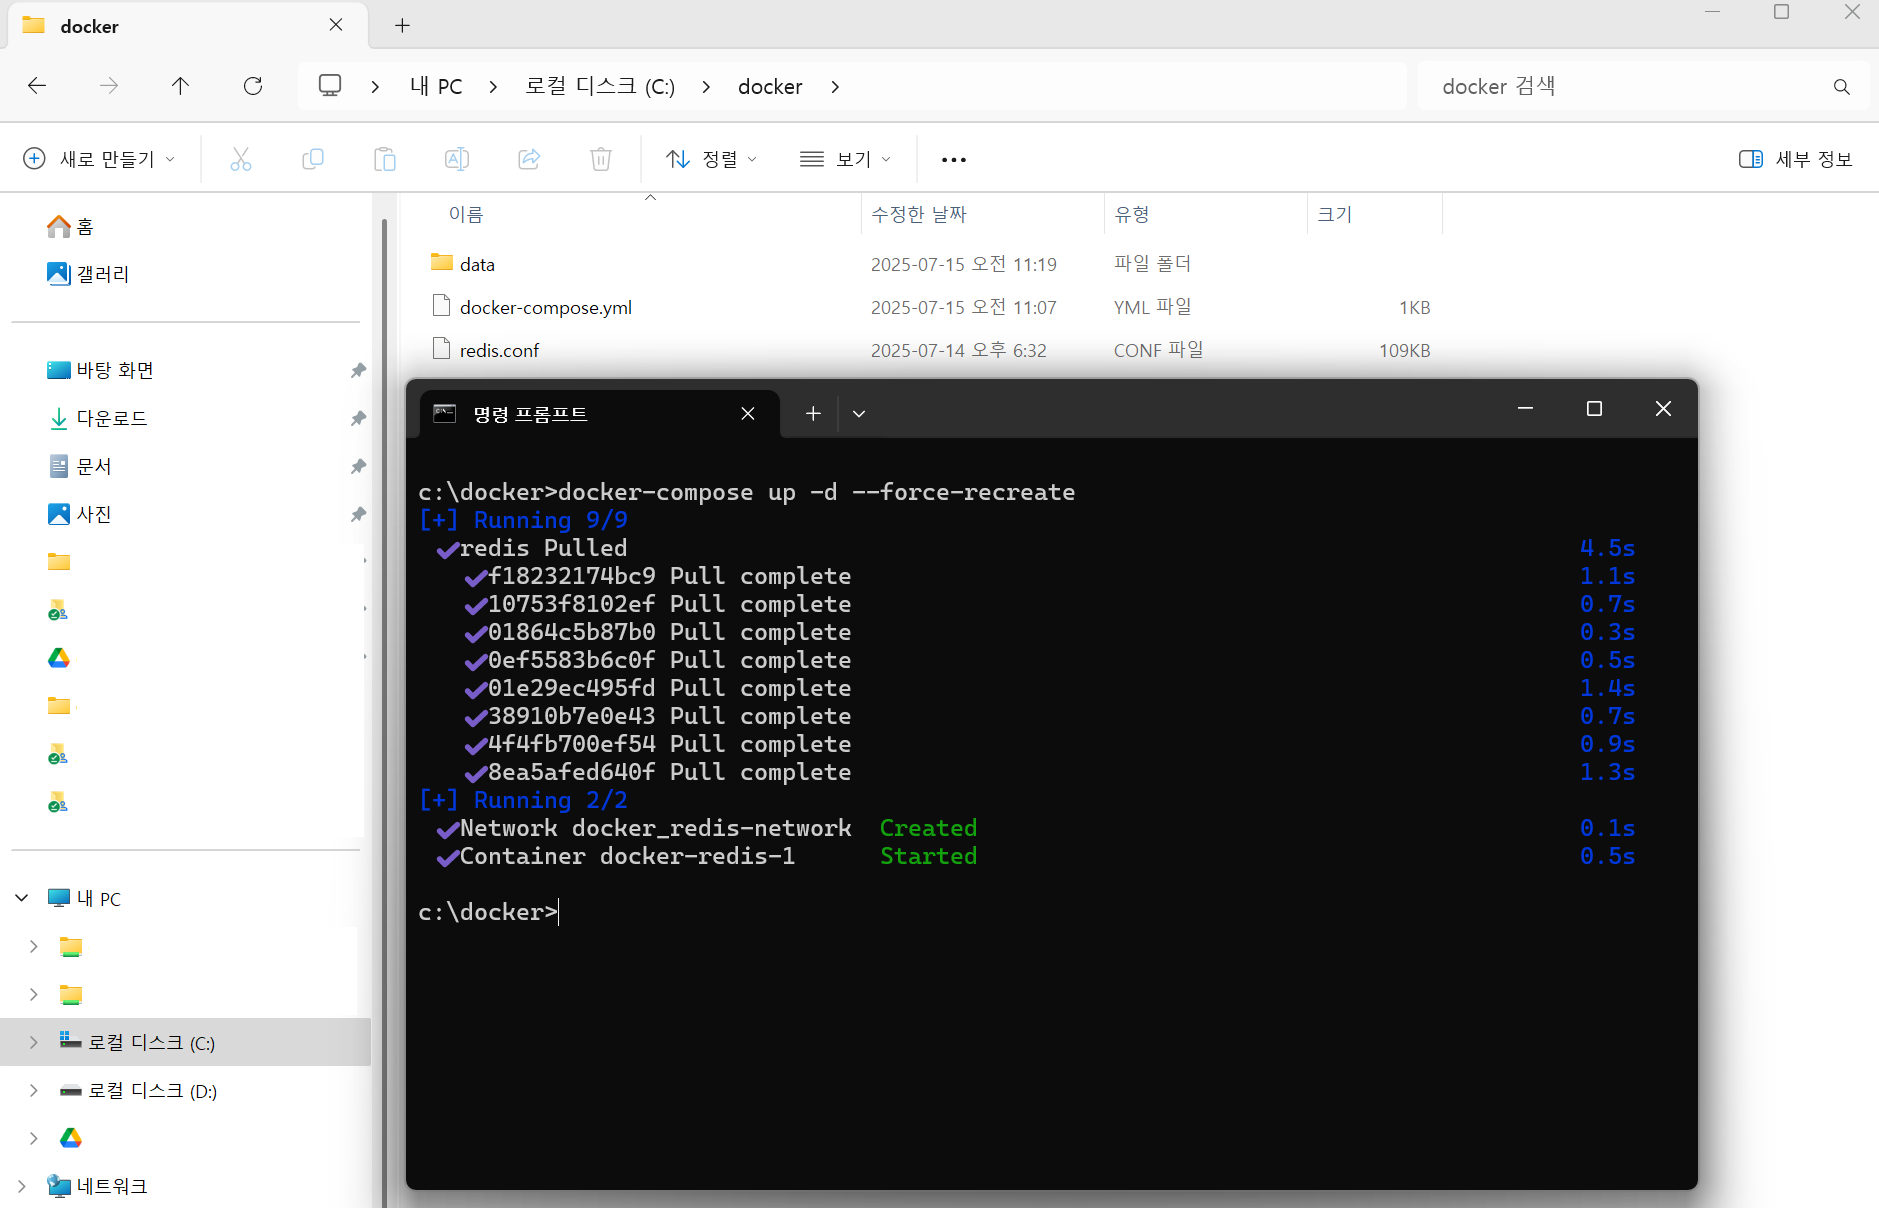Open the Google Drive item under 내 PC
This screenshot has width=1879, height=1208.
(x=71, y=1138)
